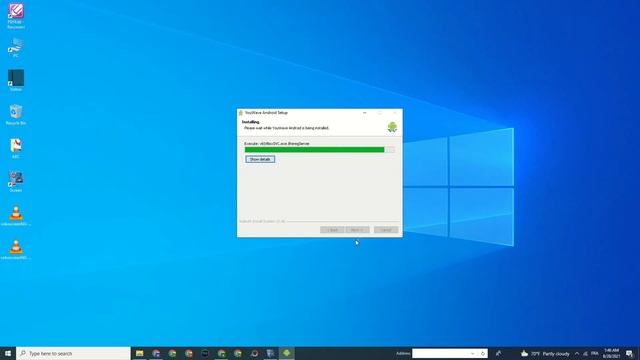Click the "Installing" heading text
Viewport: 640px width, 360px height.
[x=250, y=122]
